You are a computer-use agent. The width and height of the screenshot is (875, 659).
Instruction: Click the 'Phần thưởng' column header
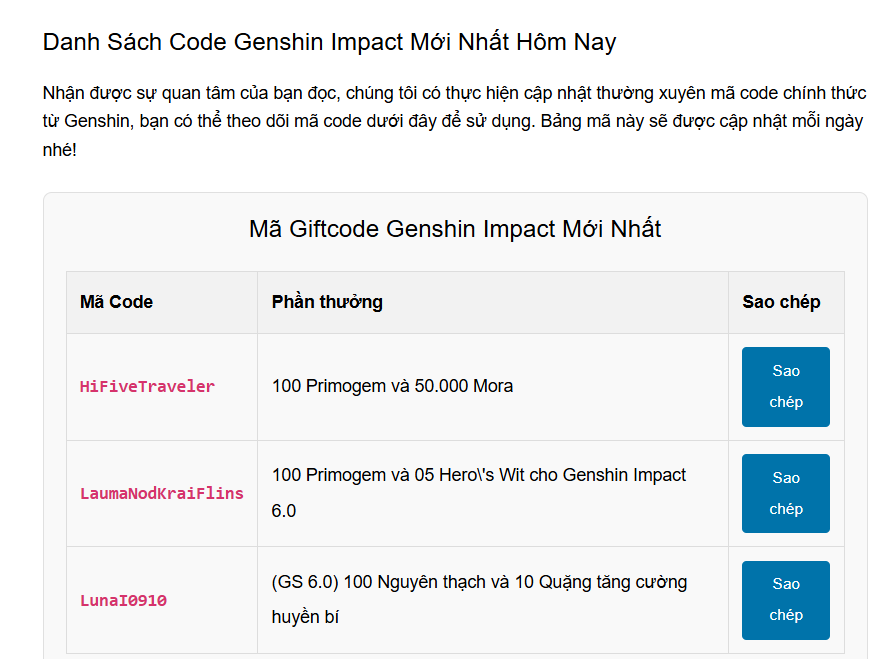[327, 302]
